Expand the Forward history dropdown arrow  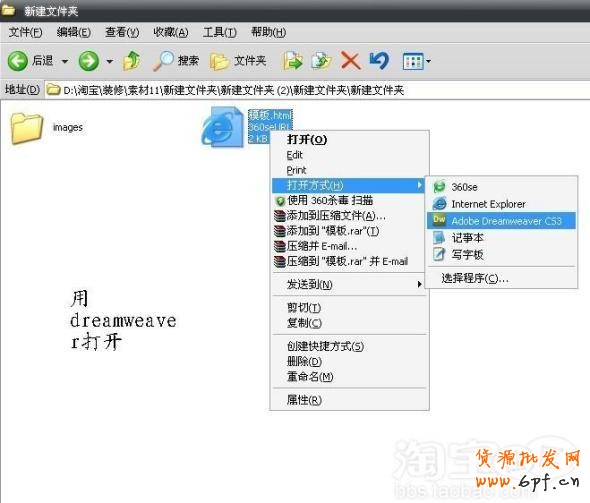pos(109,61)
